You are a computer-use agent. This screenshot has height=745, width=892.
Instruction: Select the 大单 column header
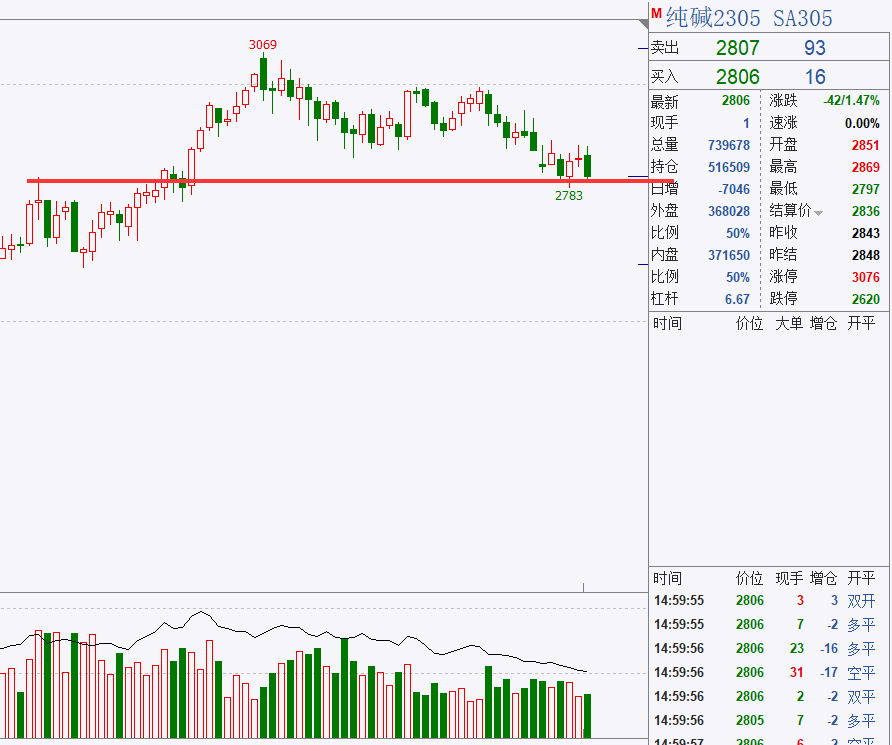point(788,323)
